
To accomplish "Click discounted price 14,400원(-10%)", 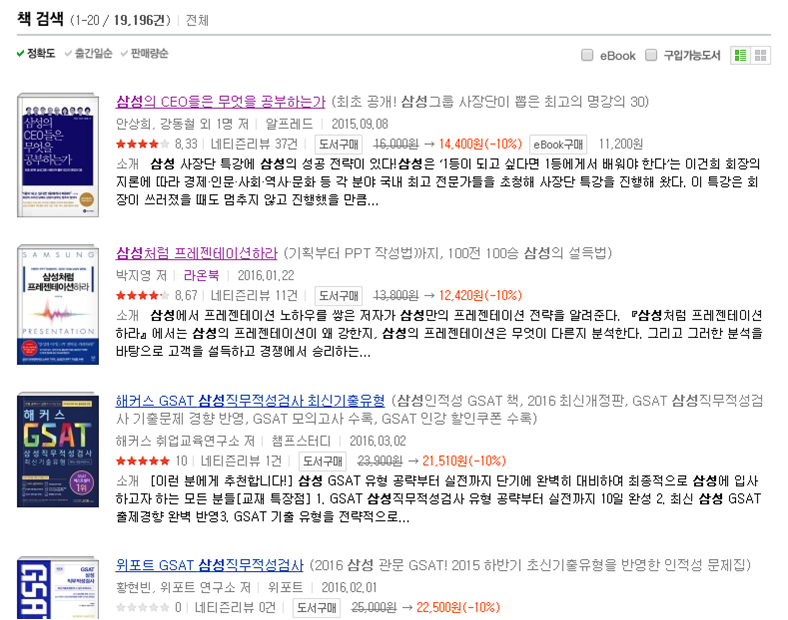I will click(480, 144).
